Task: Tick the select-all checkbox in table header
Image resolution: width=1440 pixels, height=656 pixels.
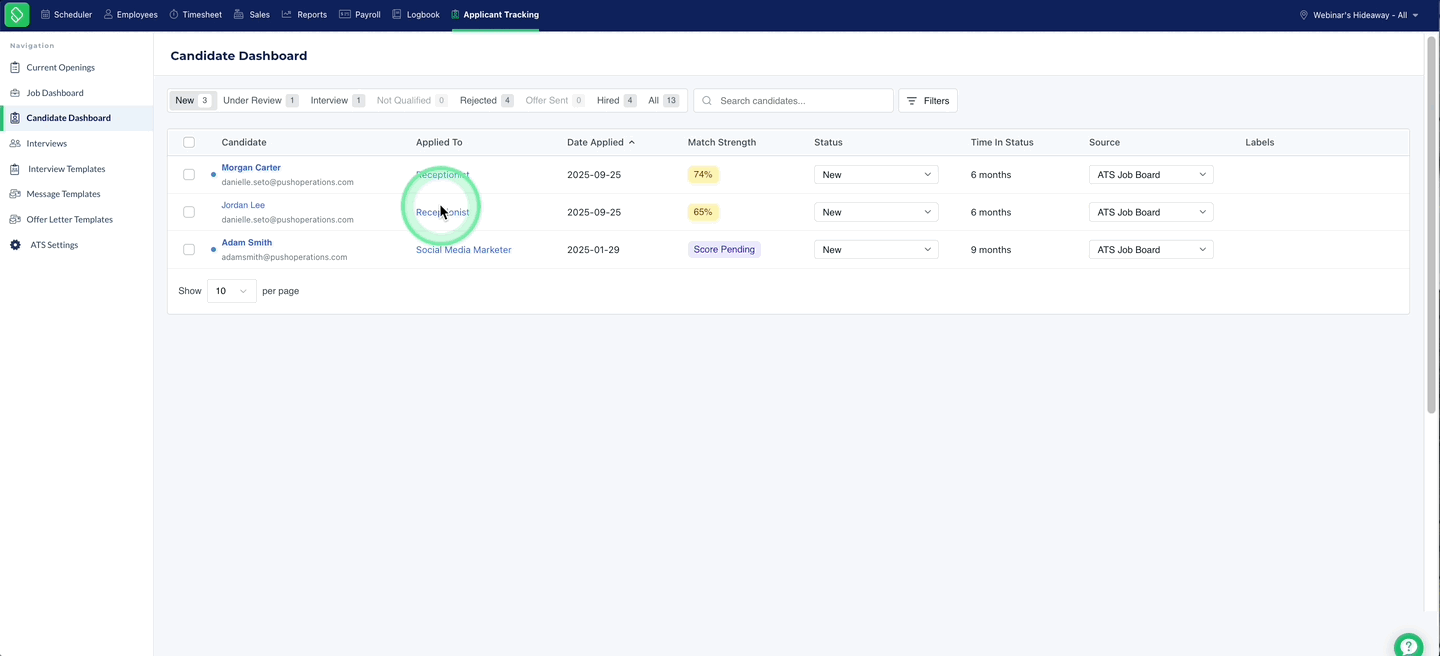Action: pos(189,142)
